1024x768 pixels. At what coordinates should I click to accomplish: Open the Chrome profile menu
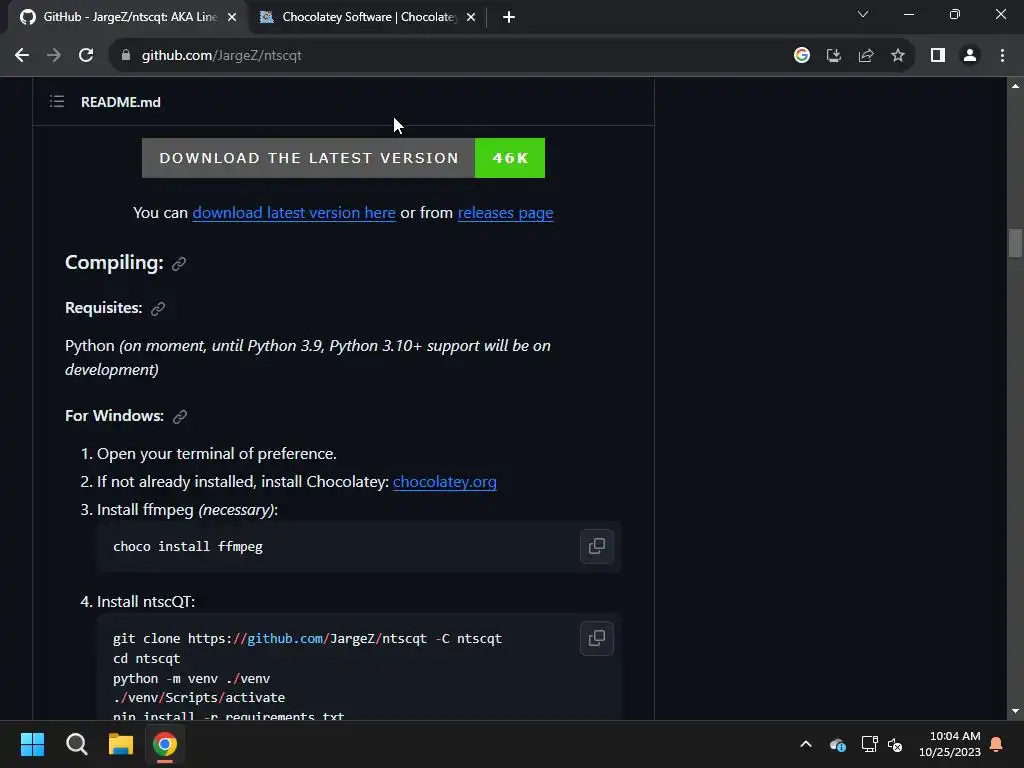point(970,56)
